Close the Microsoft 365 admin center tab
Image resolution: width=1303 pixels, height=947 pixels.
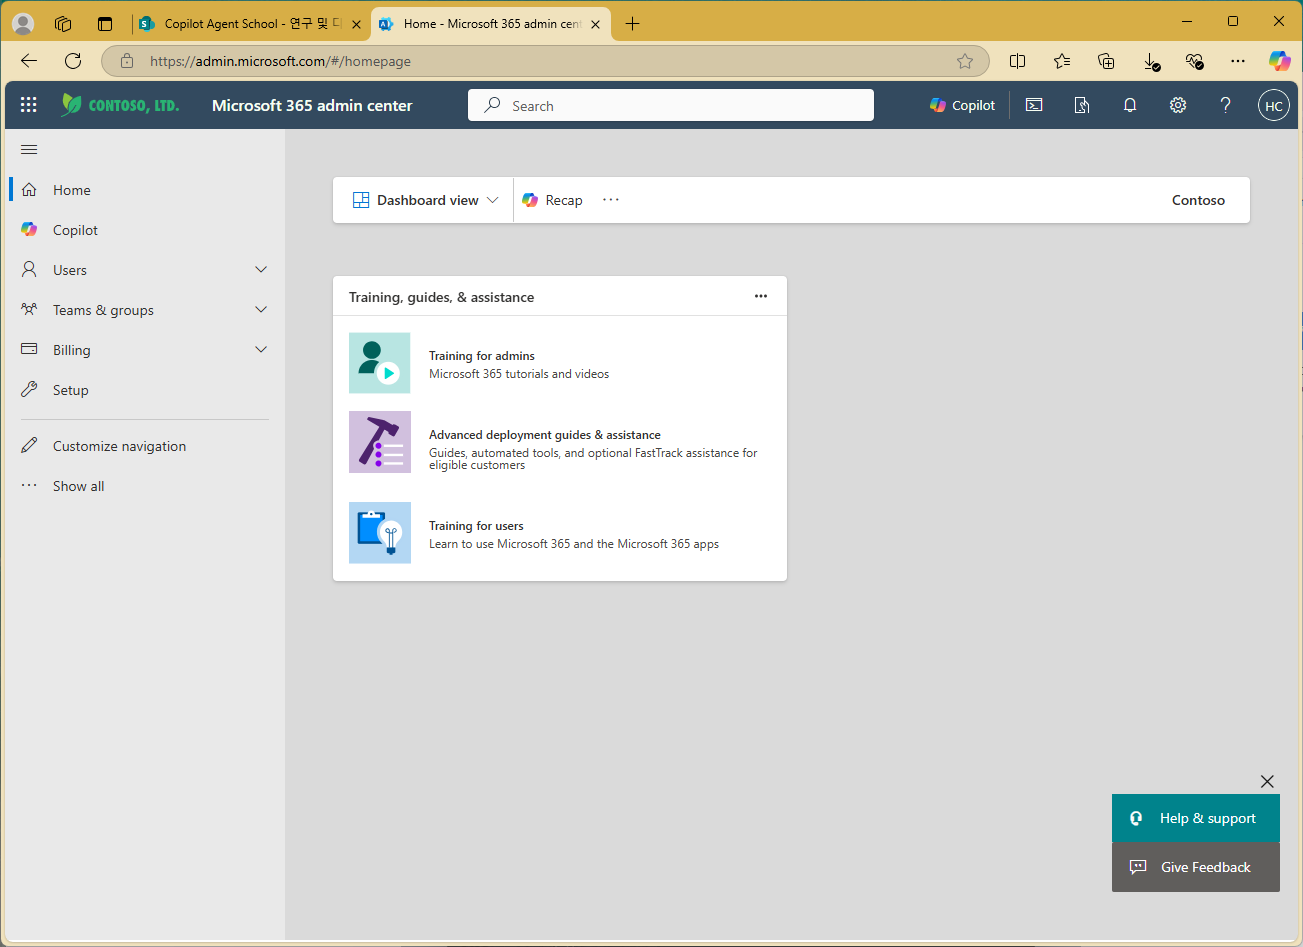(x=596, y=24)
